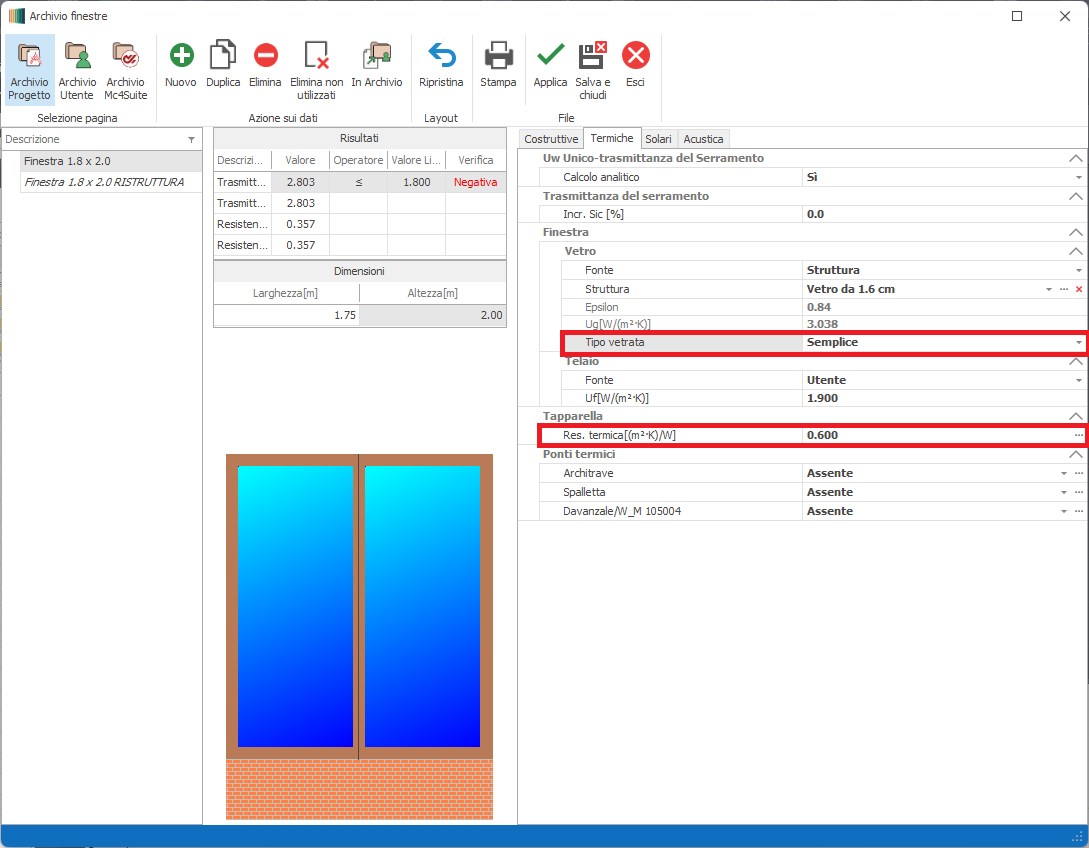Click the Ug value 3.038
Image resolution: width=1089 pixels, height=848 pixels.
[944, 324]
